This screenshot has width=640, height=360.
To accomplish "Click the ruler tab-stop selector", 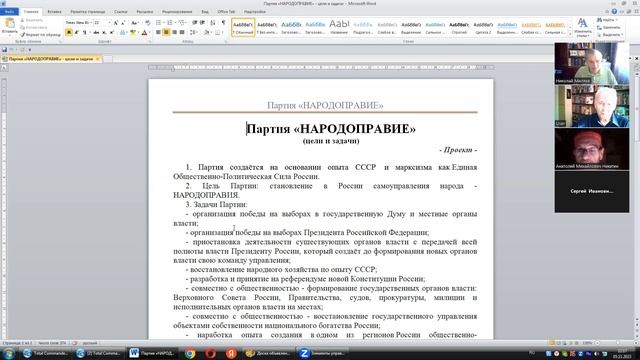I will (x=4, y=68).
